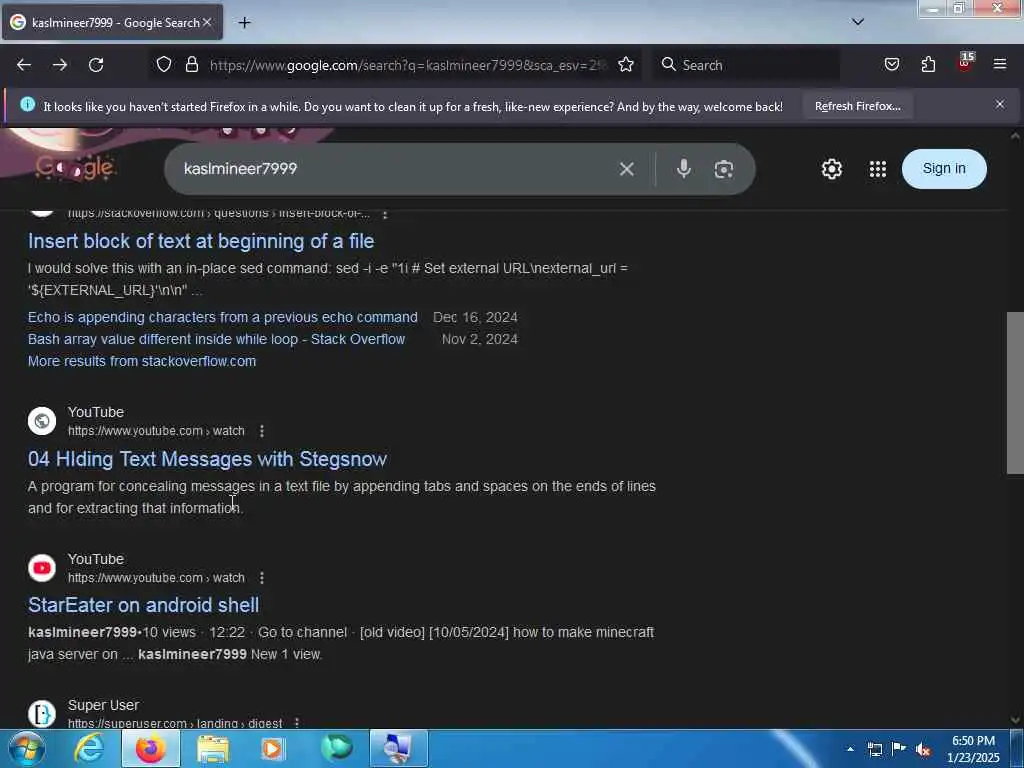
Task: Open the Google apps grid
Action: (x=878, y=169)
